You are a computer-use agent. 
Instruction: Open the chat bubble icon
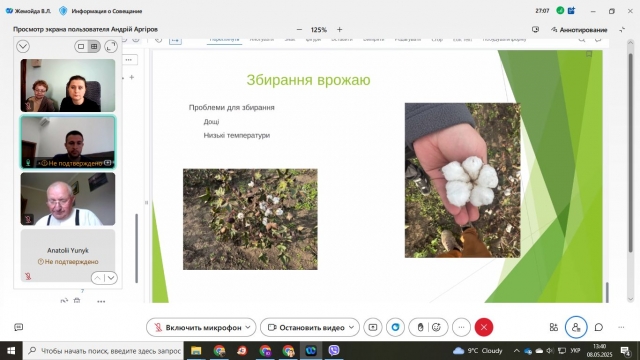[599, 327]
